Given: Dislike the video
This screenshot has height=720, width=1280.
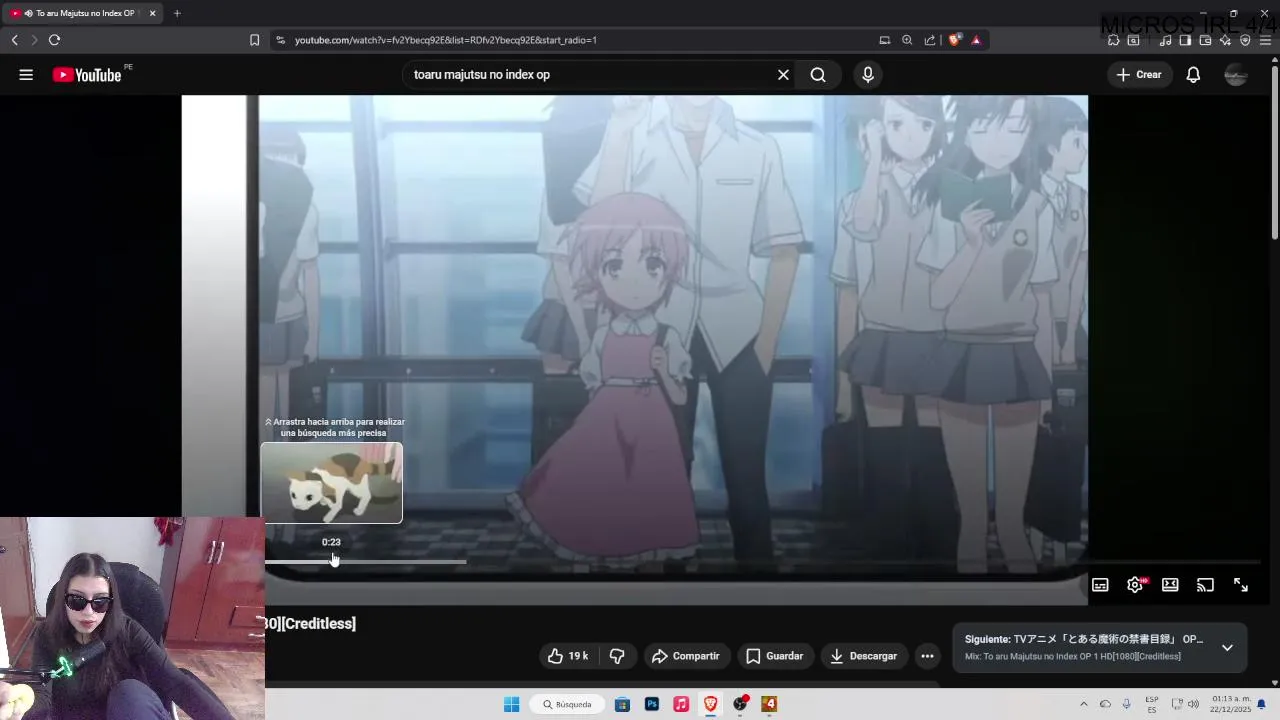Looking at the screenshot, I should pyautogui.click(x=617, y=656).
